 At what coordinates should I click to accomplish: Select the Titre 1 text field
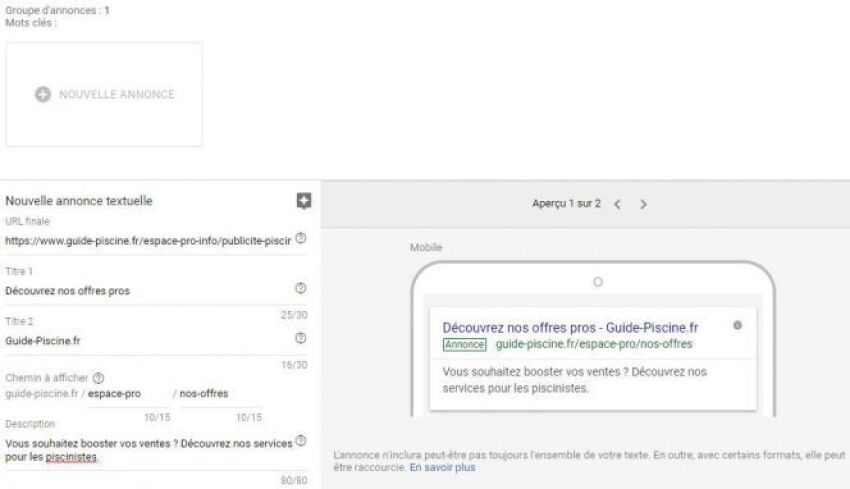click(x=148, y=291)
